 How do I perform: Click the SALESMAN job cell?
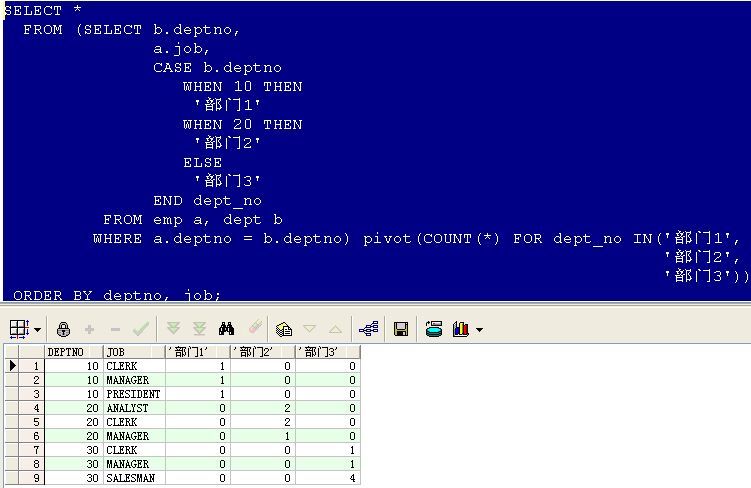(x=134, y=478)
